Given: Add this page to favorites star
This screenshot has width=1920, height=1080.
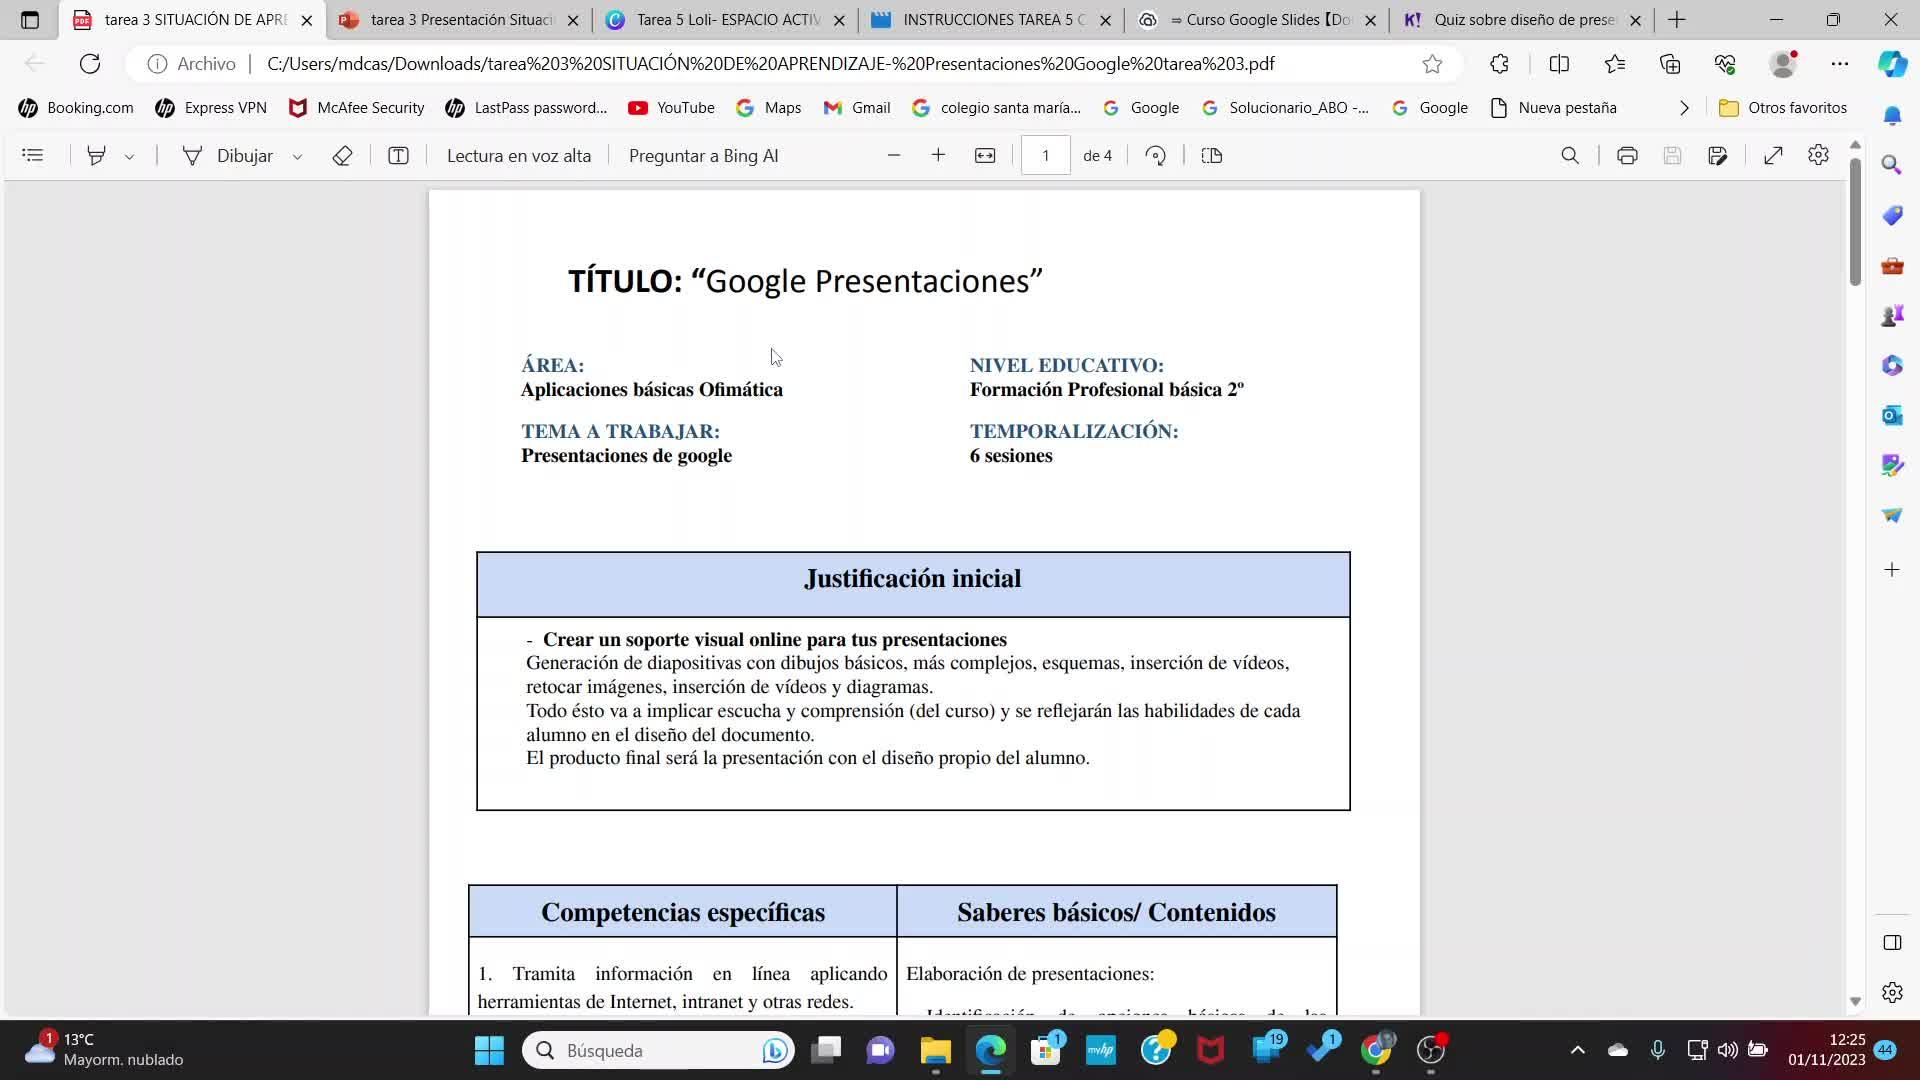Looking at the screenshot, I should (1432, 64).
